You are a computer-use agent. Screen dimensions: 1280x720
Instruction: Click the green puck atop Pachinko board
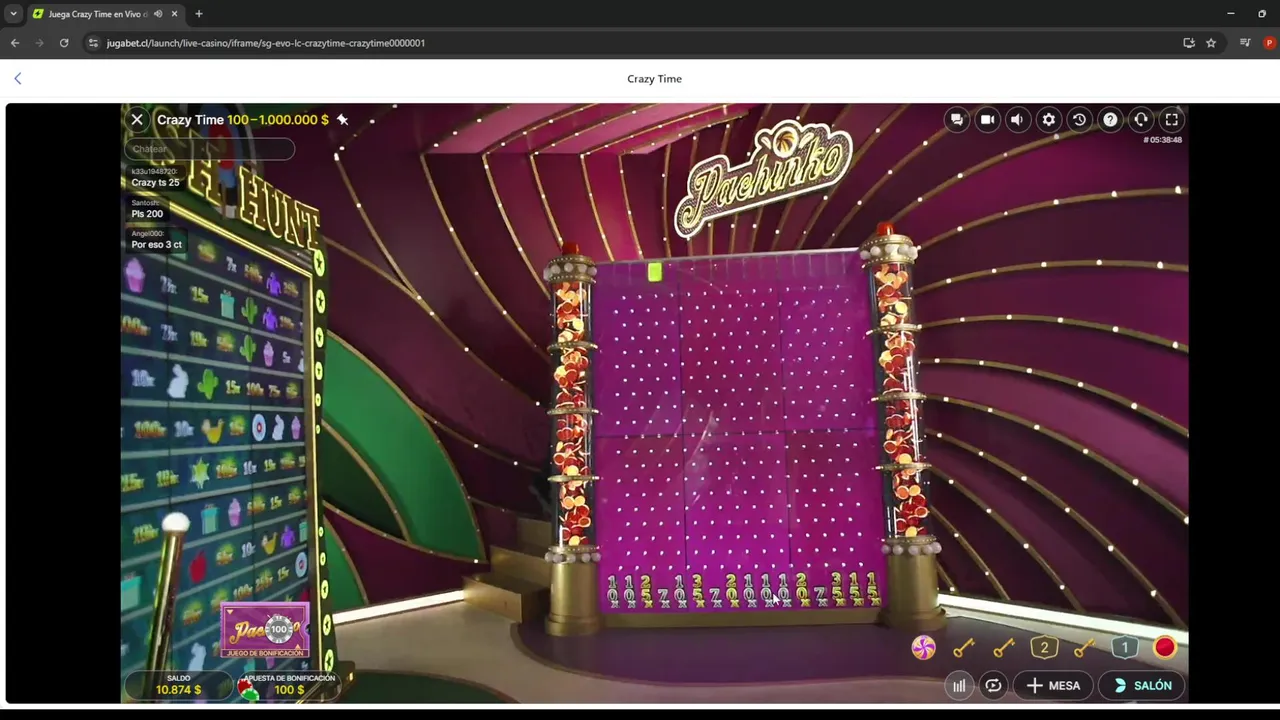click(655, 272)
